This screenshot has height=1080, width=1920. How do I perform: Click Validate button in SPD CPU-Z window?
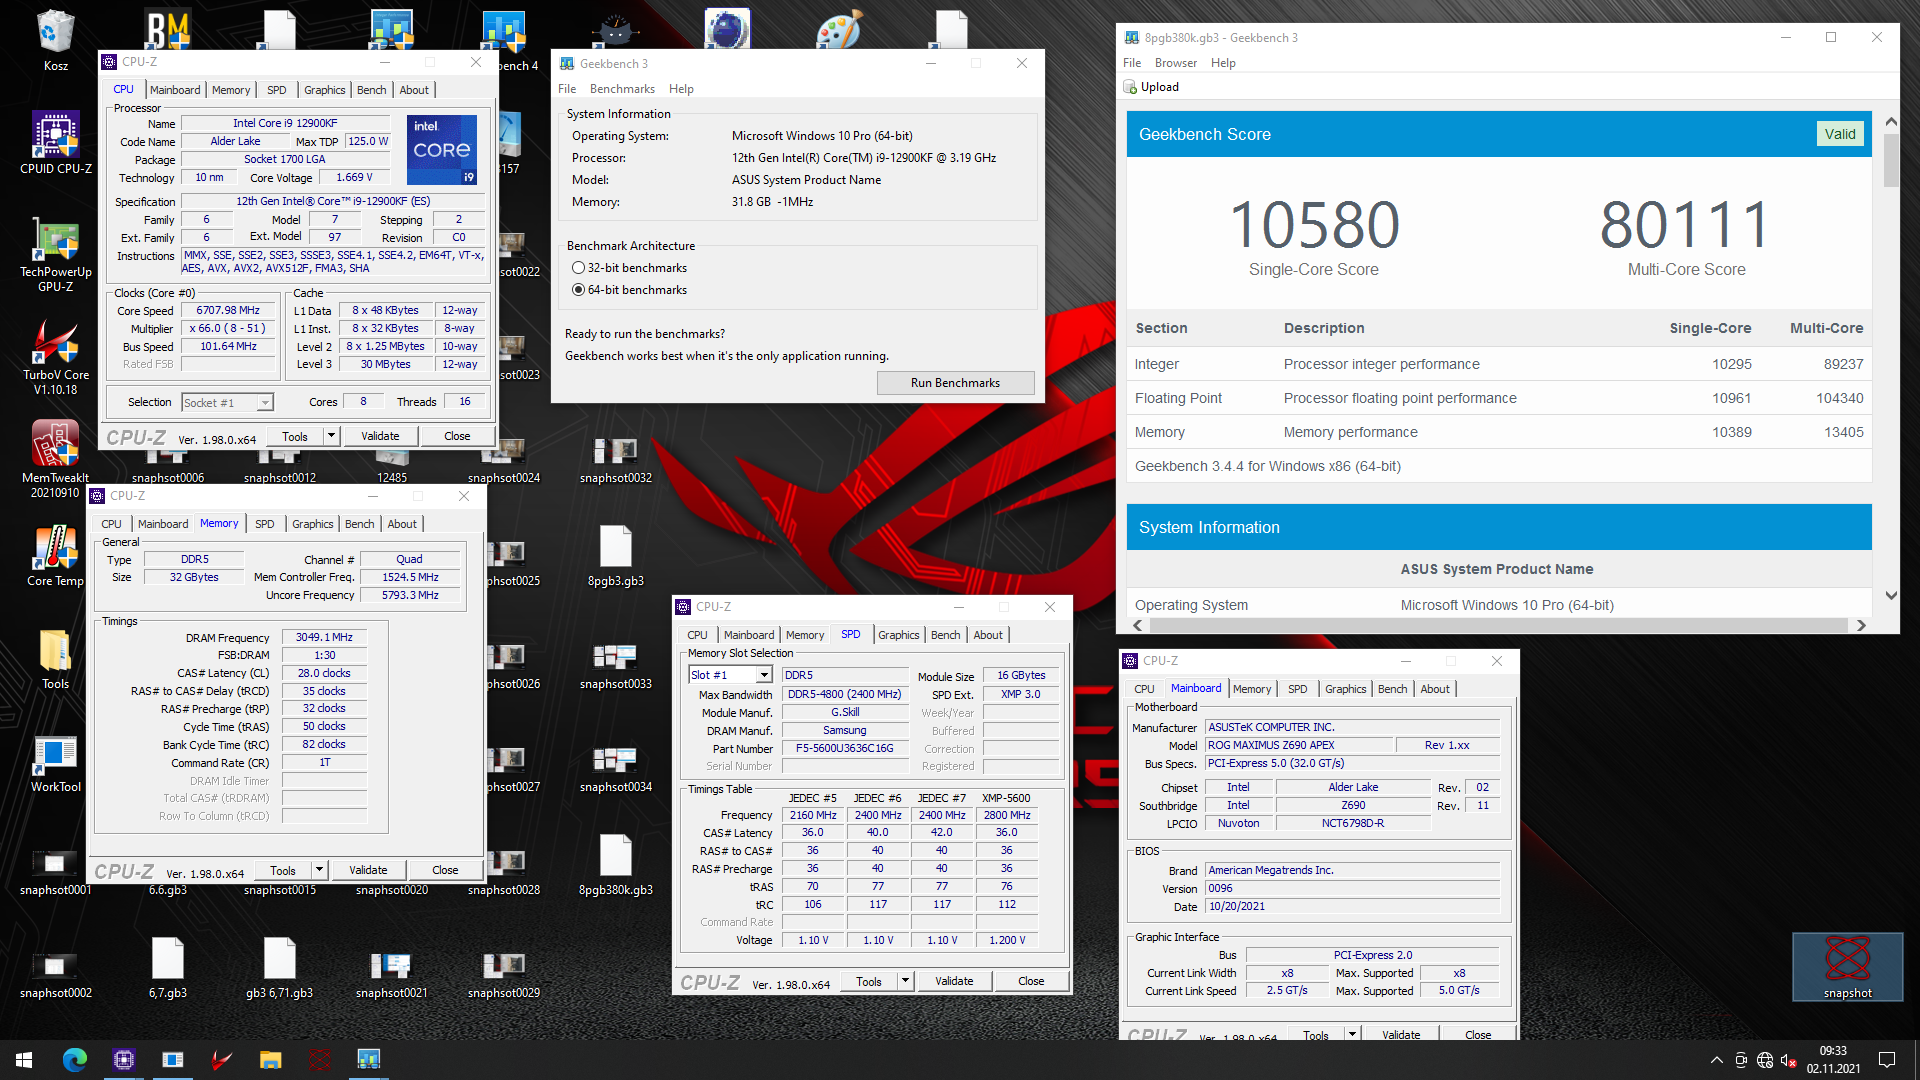pyautogui.click(x=954, y=981)
